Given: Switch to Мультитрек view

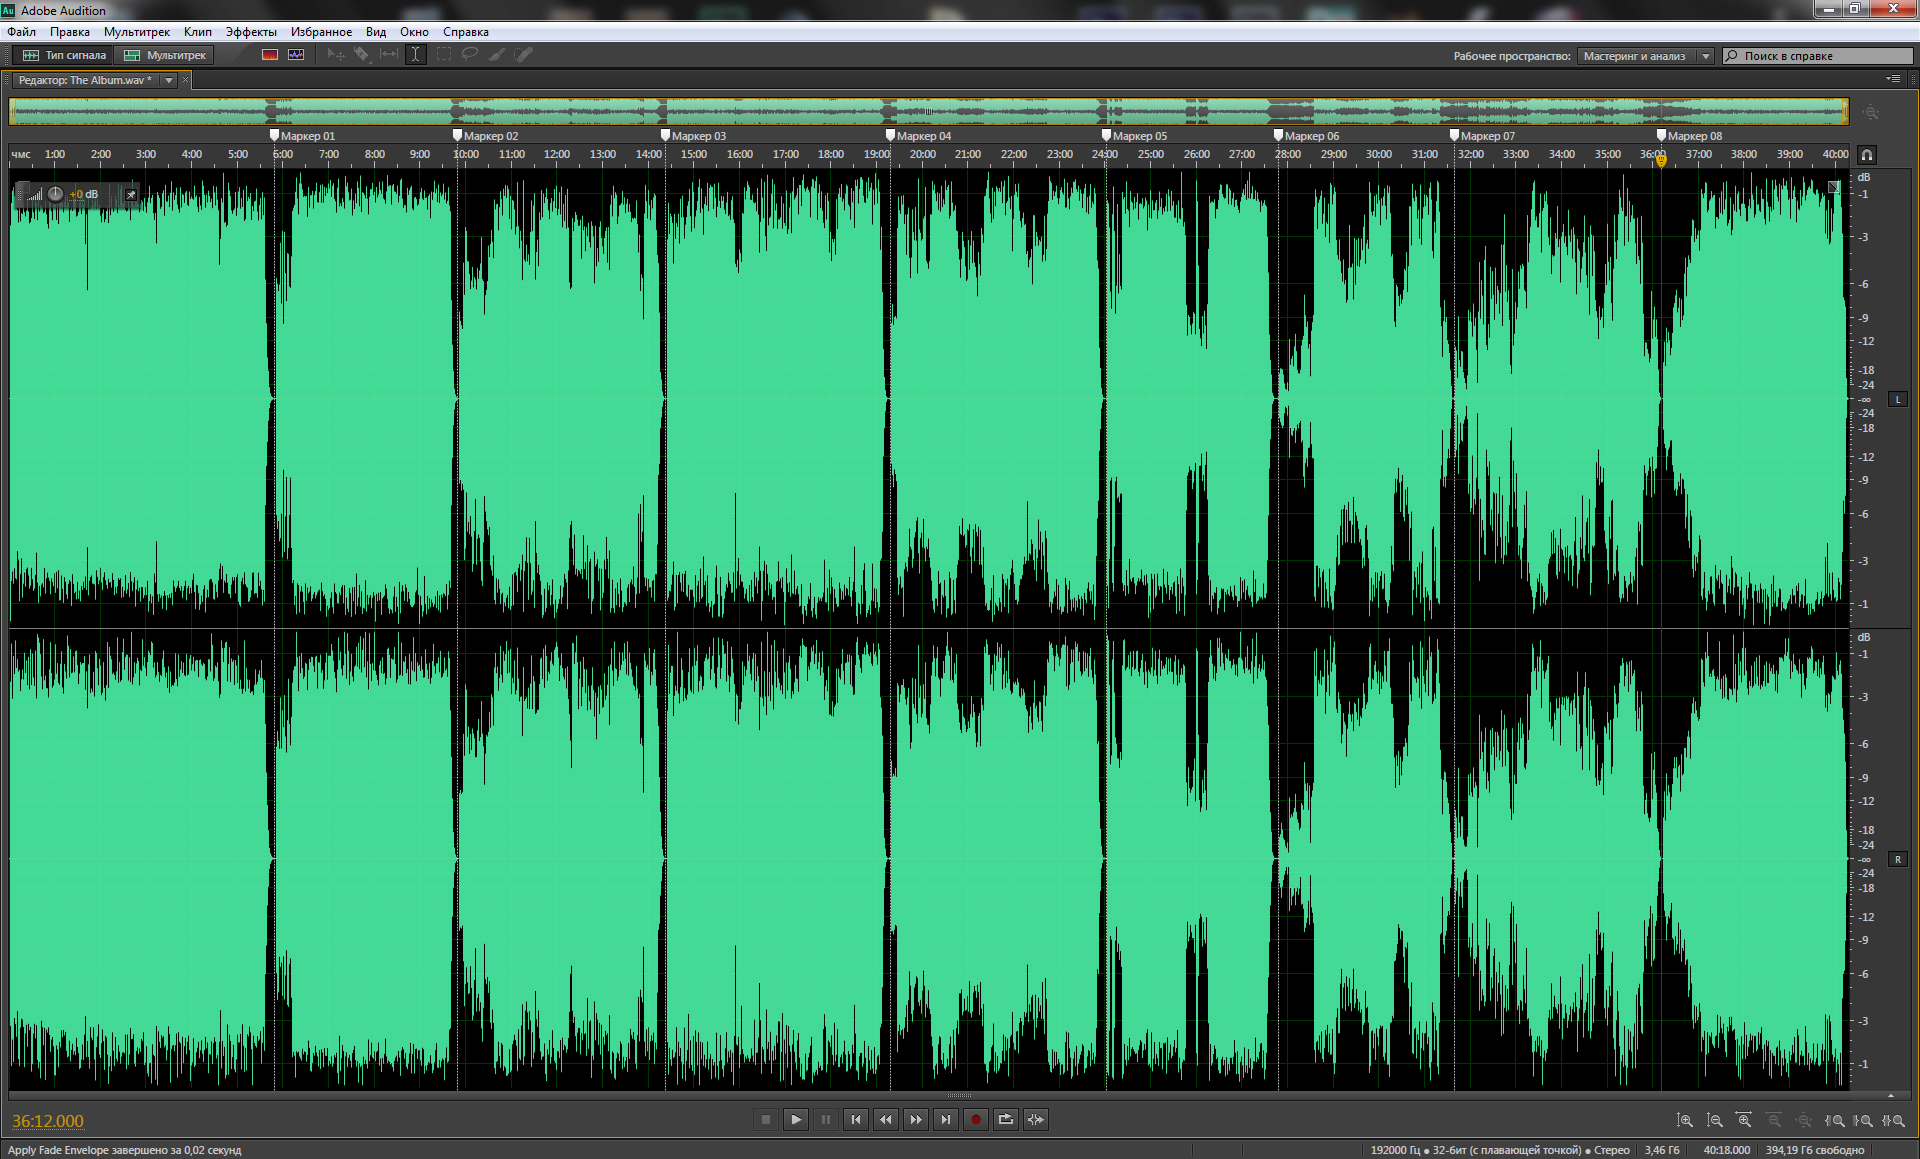Looking at the screenshot, I should [165, 55].
